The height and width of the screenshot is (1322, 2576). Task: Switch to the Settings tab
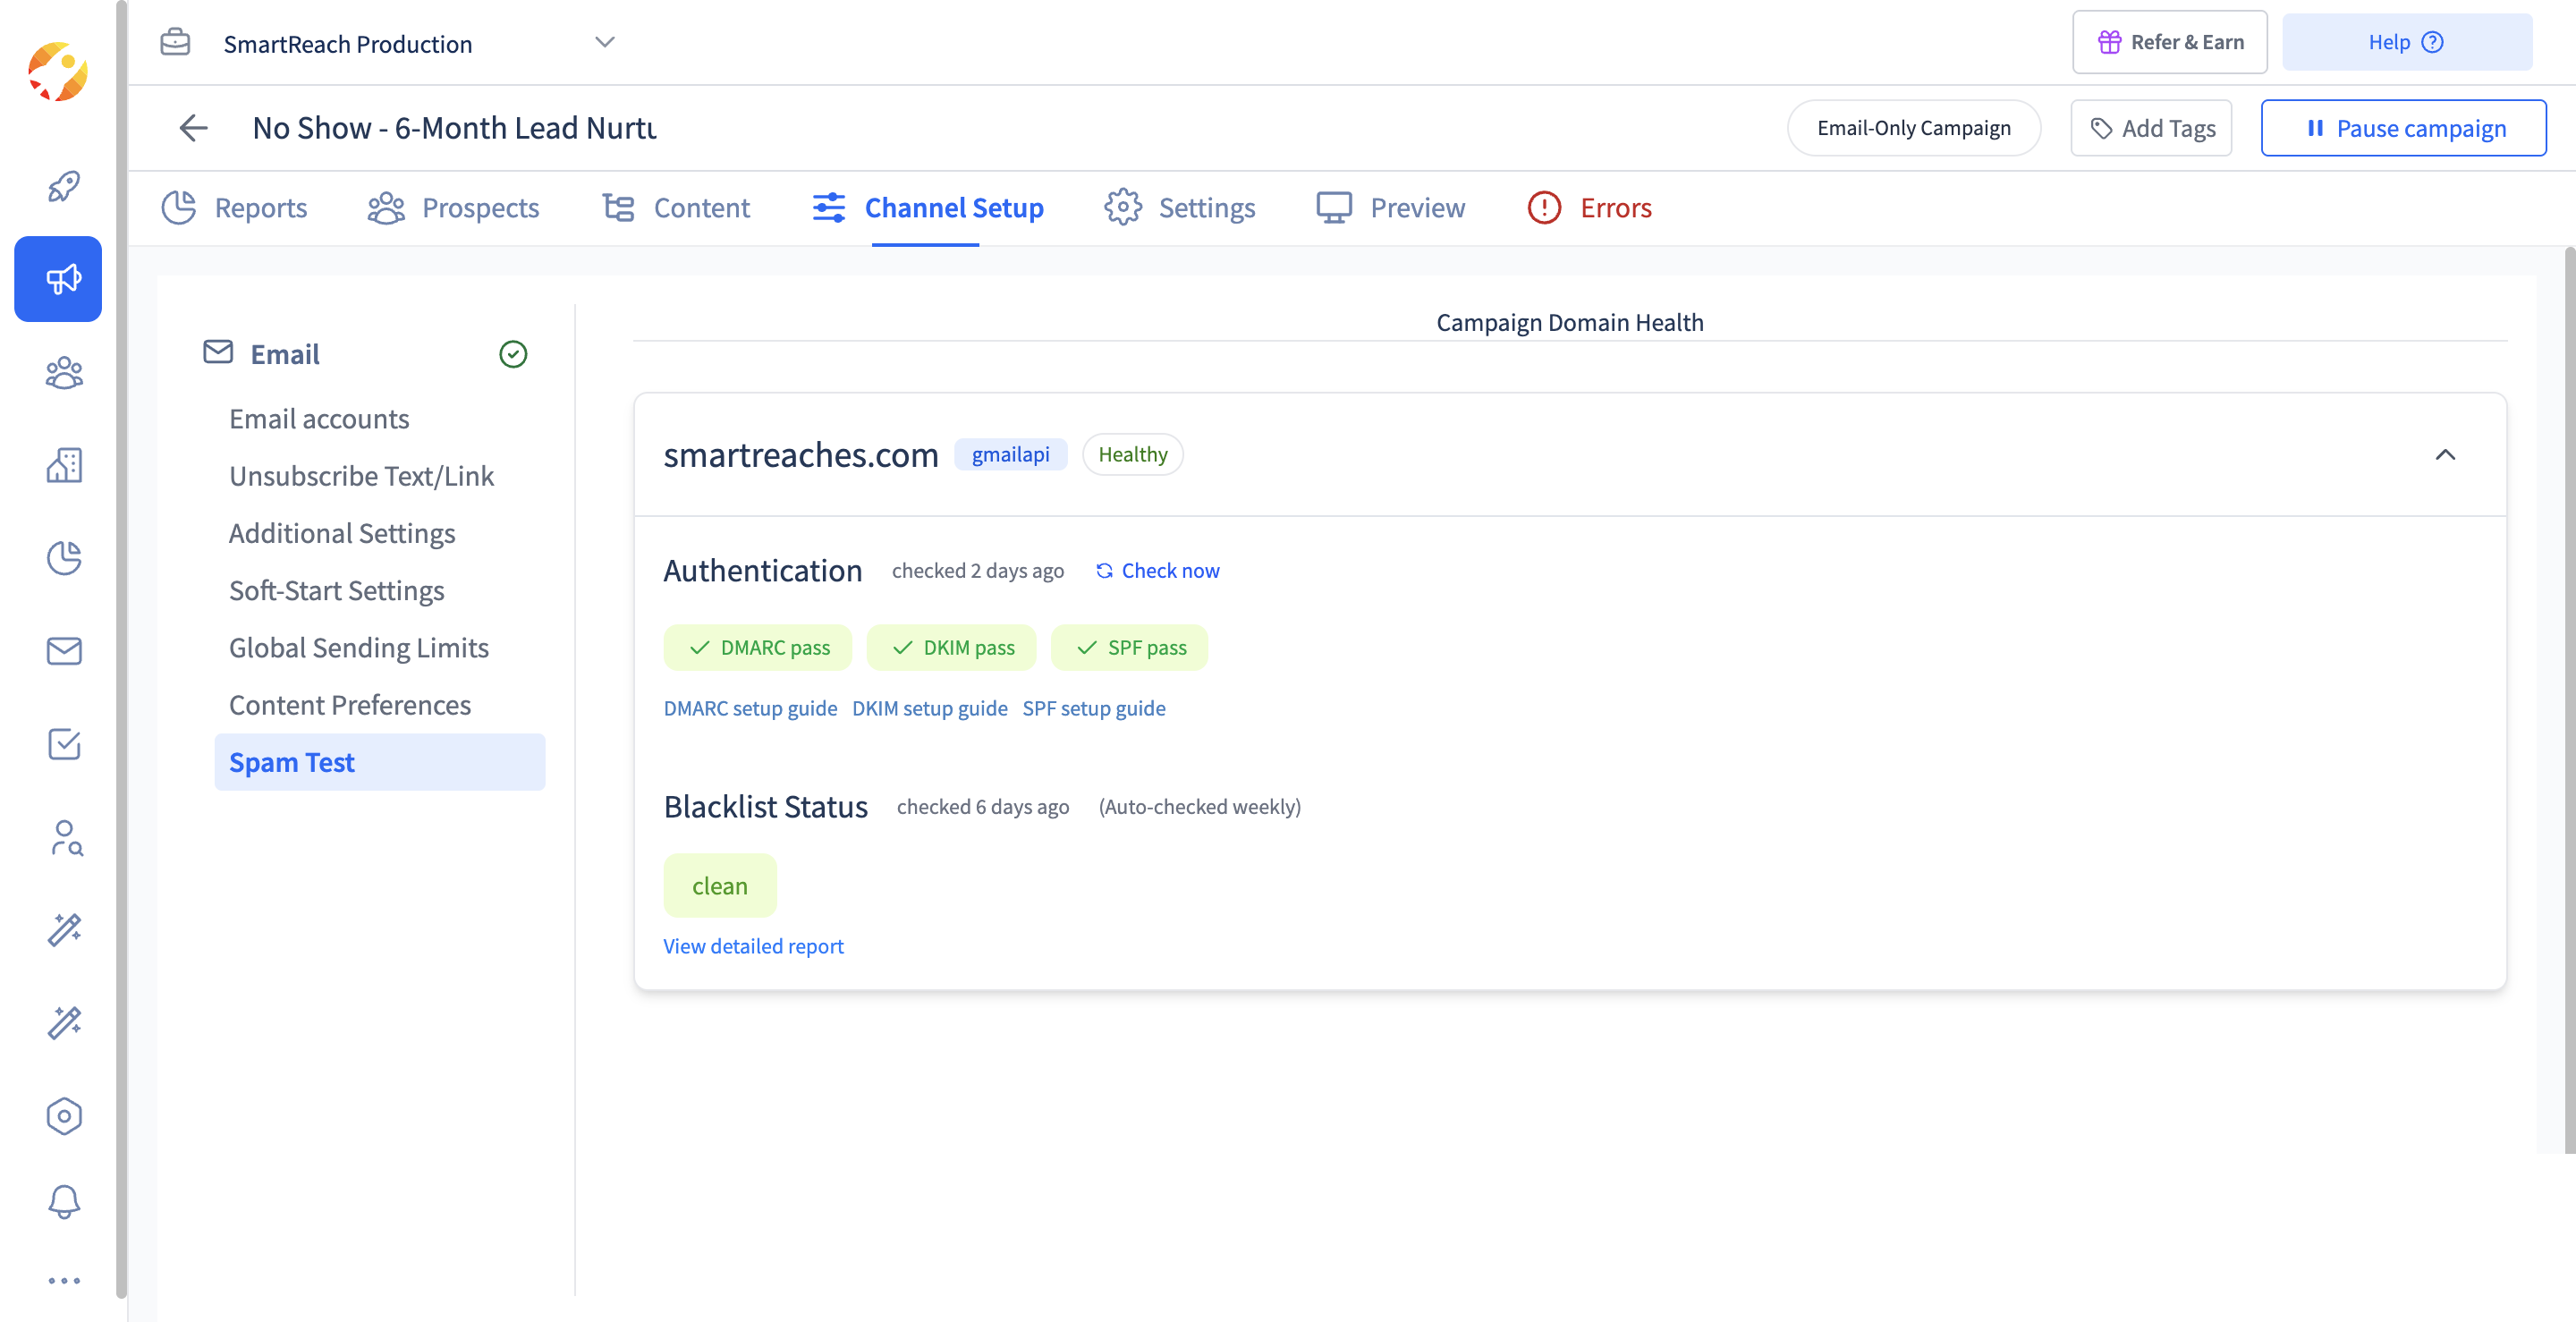(1179, 207)
